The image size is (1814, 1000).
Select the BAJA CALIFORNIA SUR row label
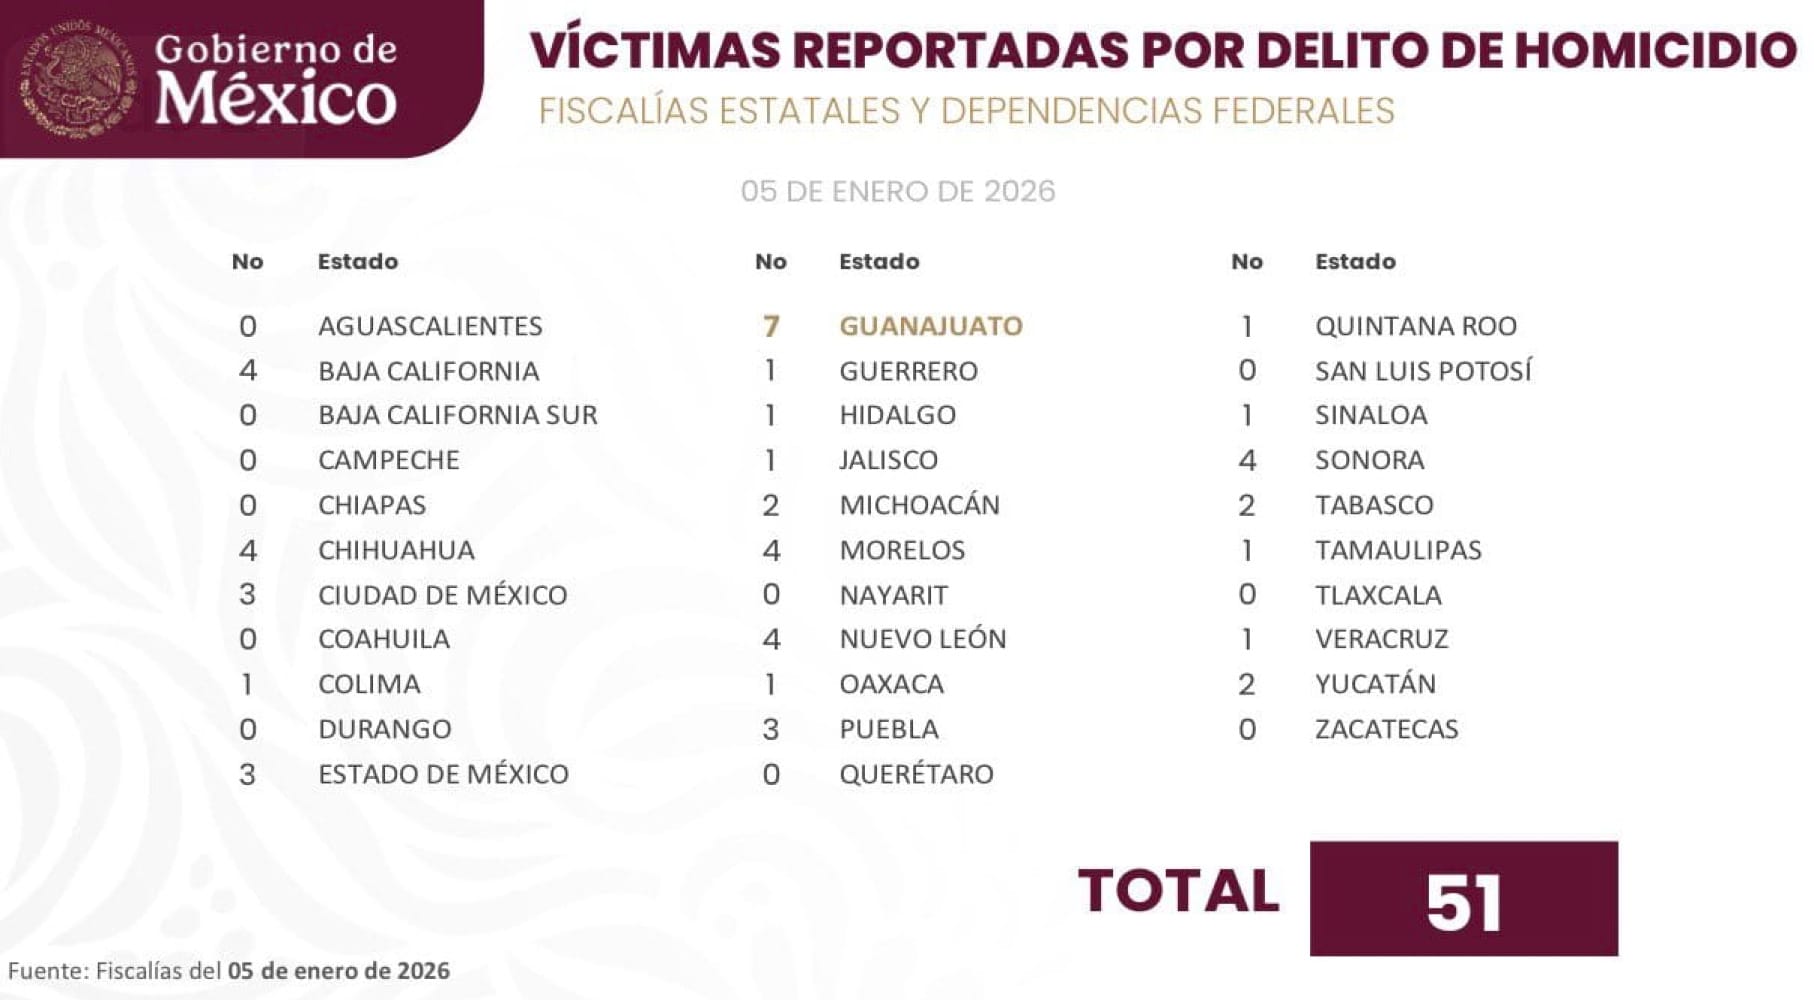(457, 415)
